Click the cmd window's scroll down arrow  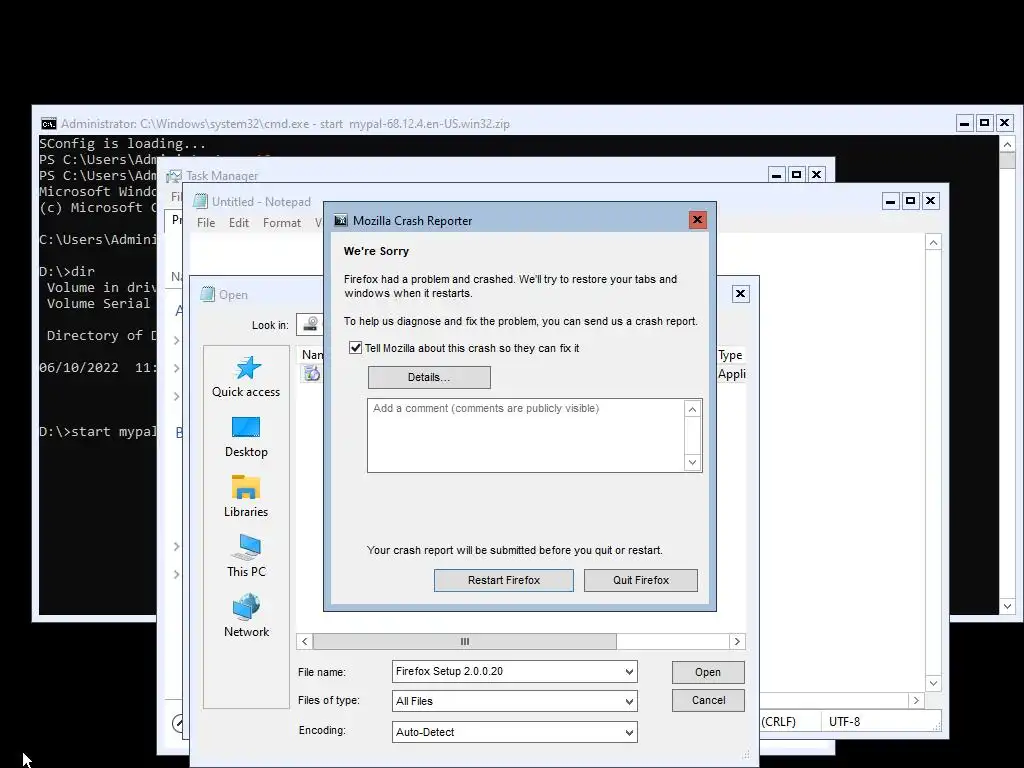(1007, 606)
